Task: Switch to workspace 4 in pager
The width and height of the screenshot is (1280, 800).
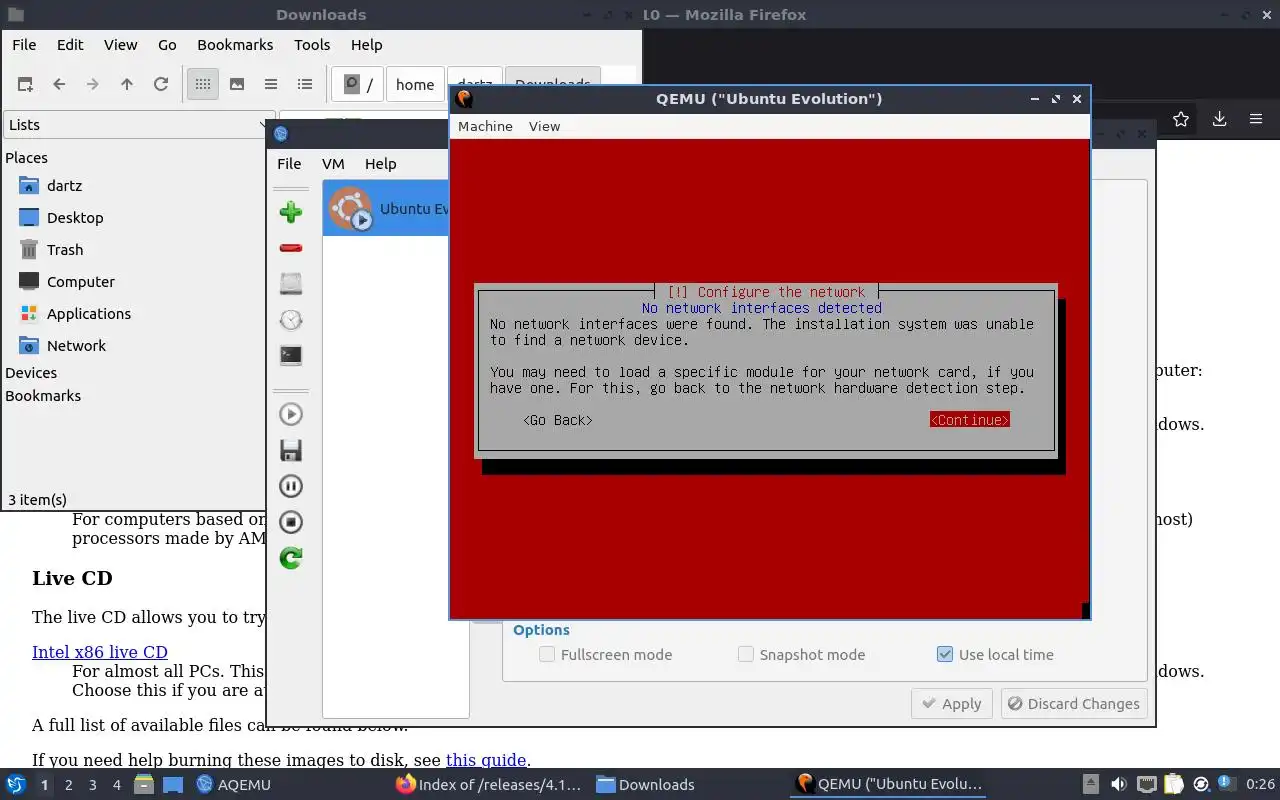Action: coord(117,785)
